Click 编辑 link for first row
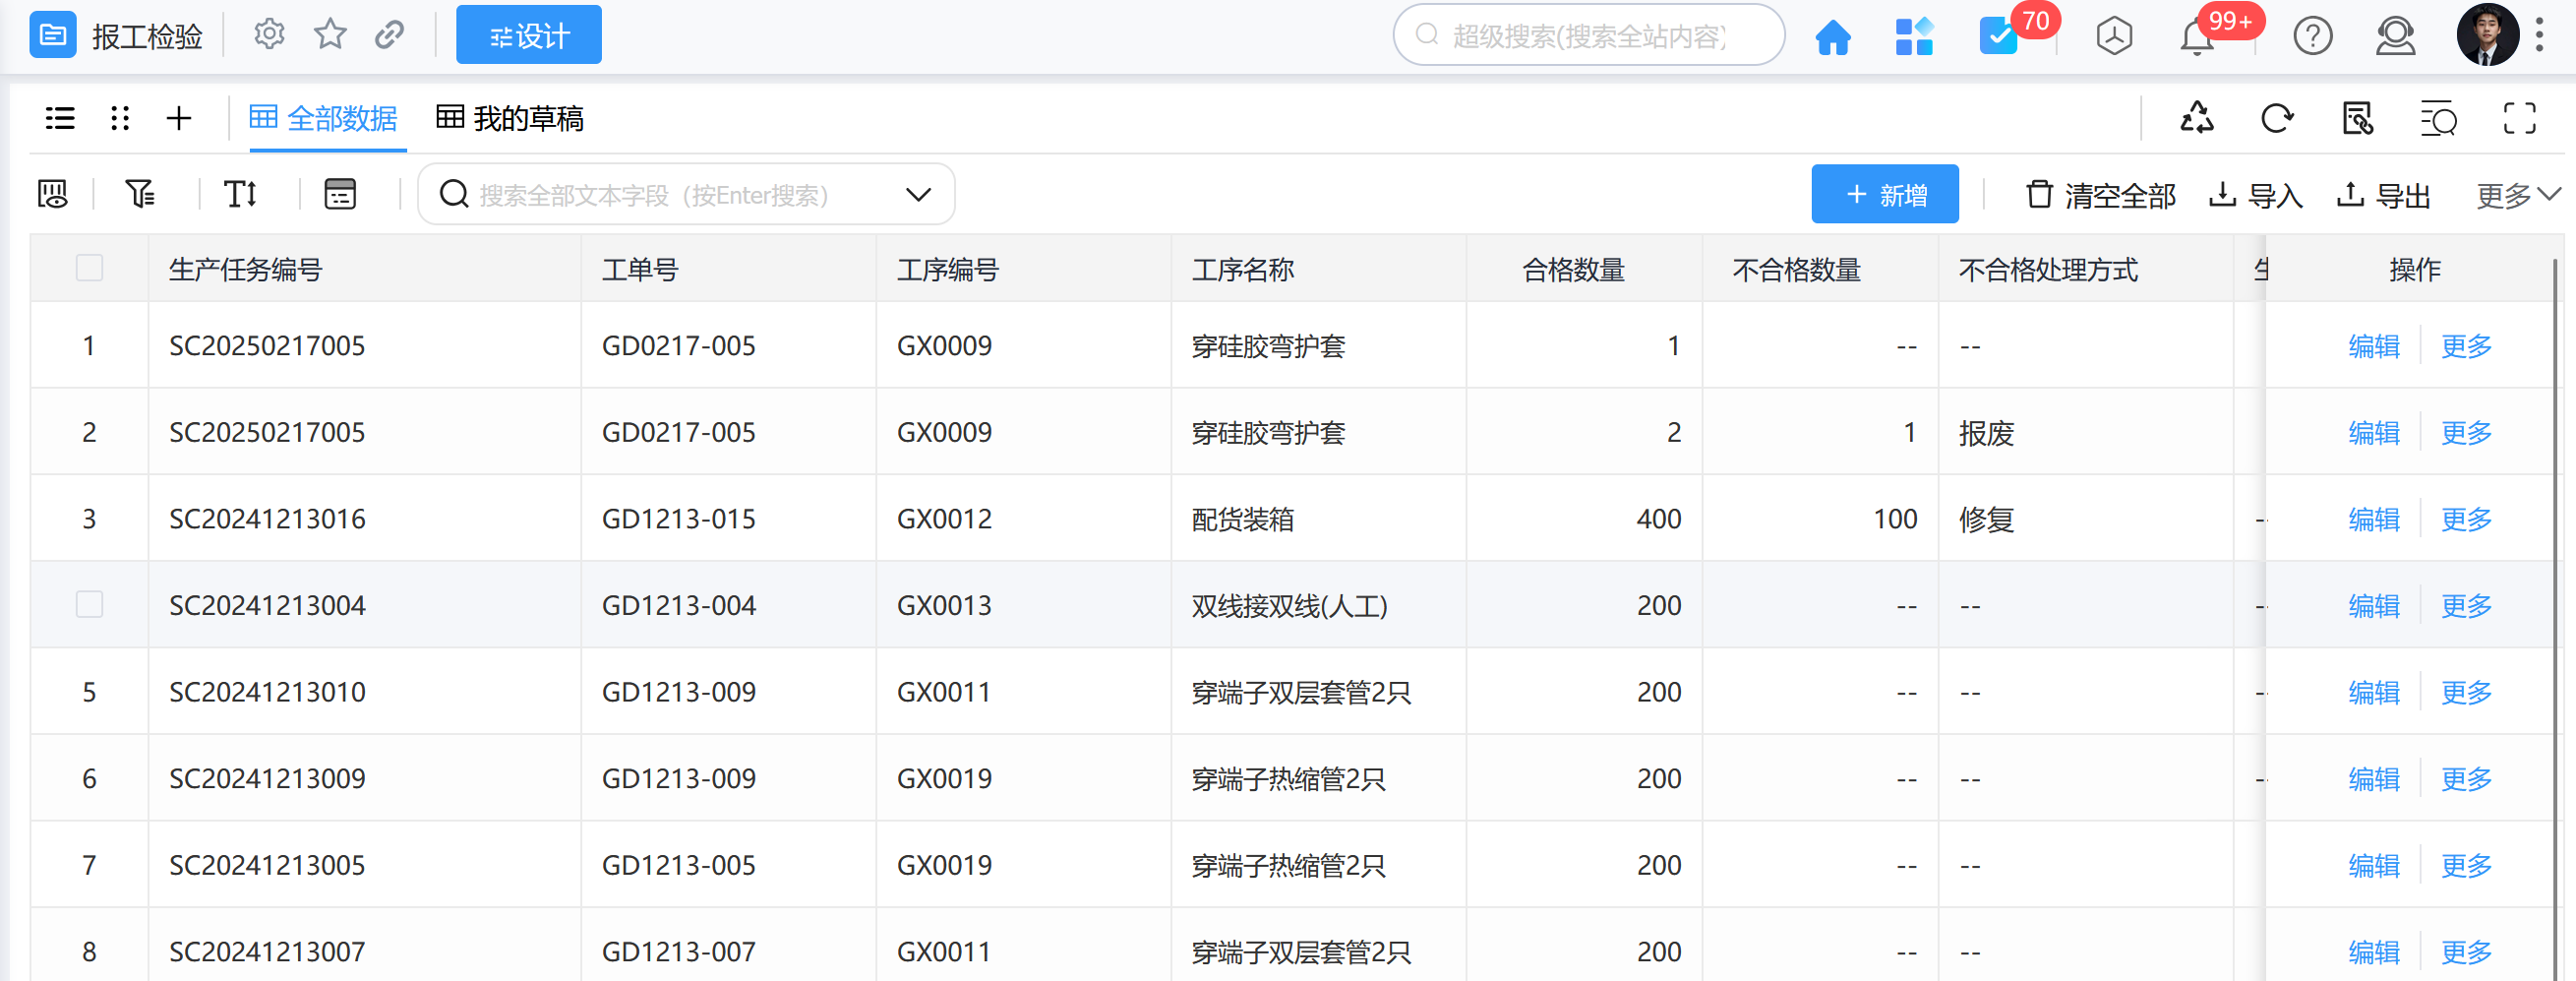 [2373, 346]
